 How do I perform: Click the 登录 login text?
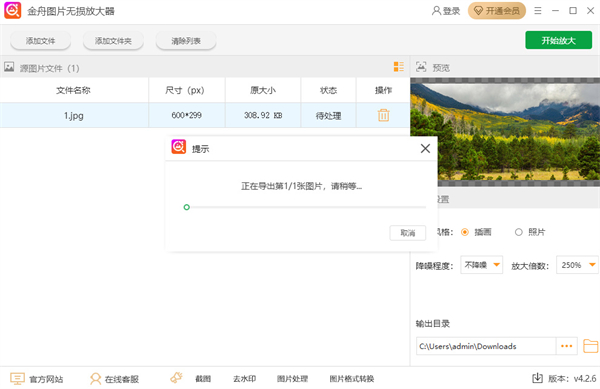click(x=452, y=11)
